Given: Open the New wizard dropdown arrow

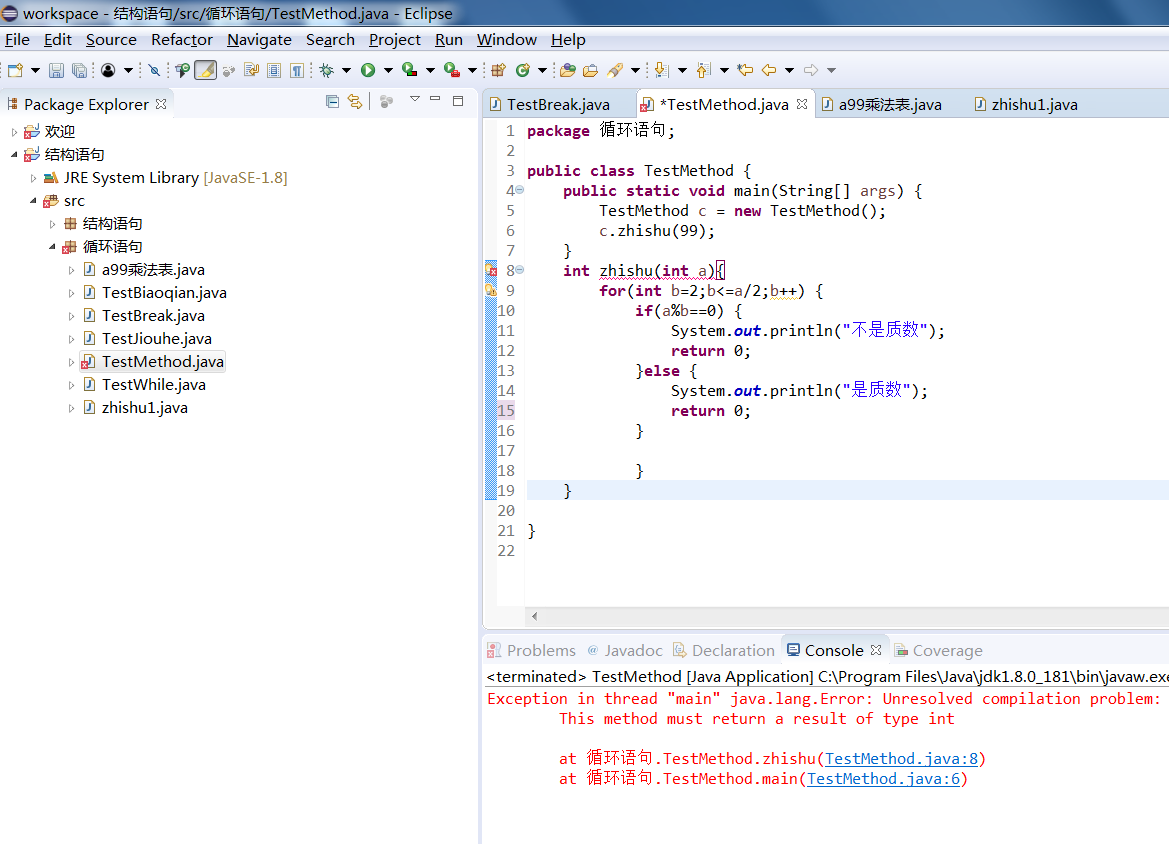Looking at the screenshot, I should click(35, 70).
